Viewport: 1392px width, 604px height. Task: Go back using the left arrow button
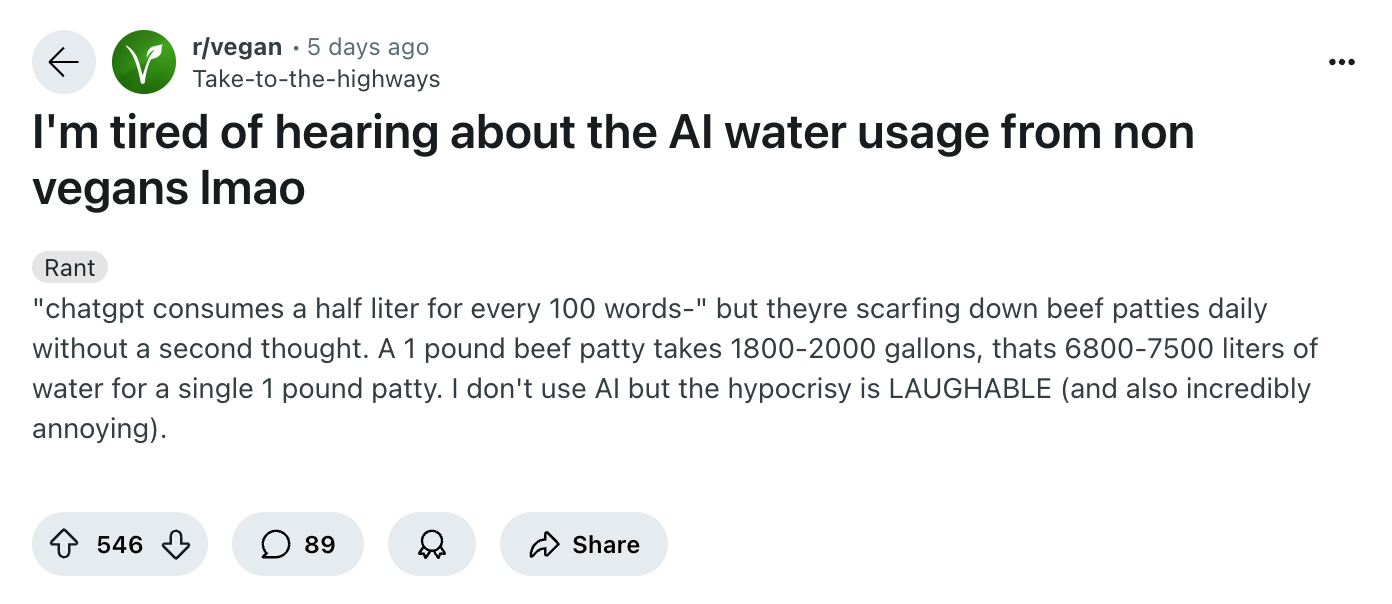tap(64, 62)
